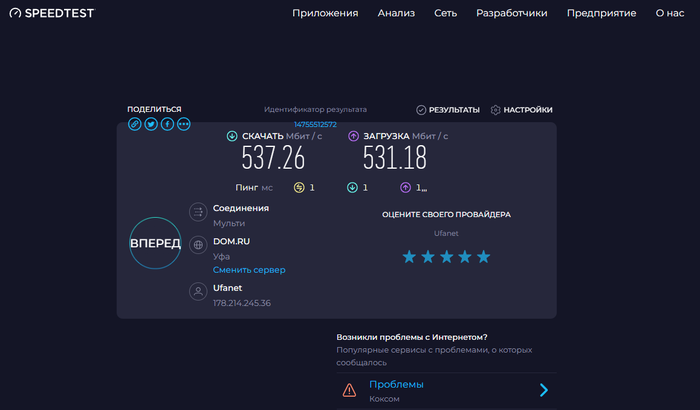The image size is (700, 410).
Task: Open the О нас menu
Action: click(x=670, y=13)
